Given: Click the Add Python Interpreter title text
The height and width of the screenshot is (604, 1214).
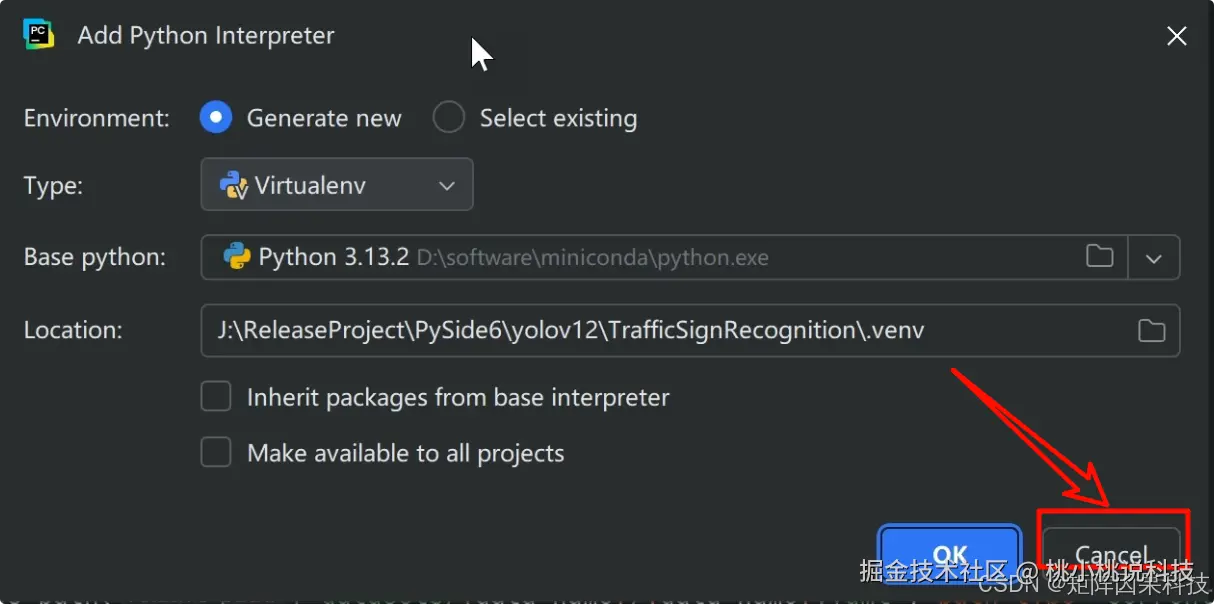Looking at the screenshot, I should pos(206,35).
